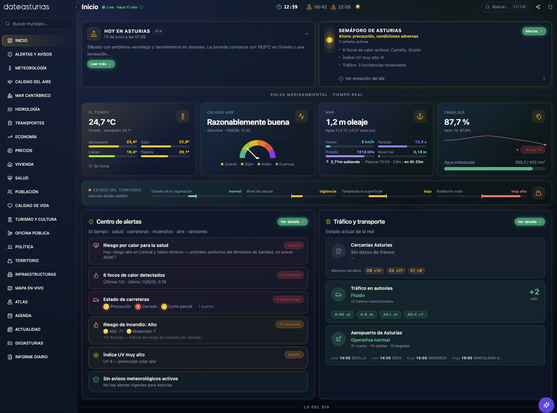Open Riesgo por calor para la salud alert
The width and height of the screenshot is (557, 413).
click(x=198, y=251)
